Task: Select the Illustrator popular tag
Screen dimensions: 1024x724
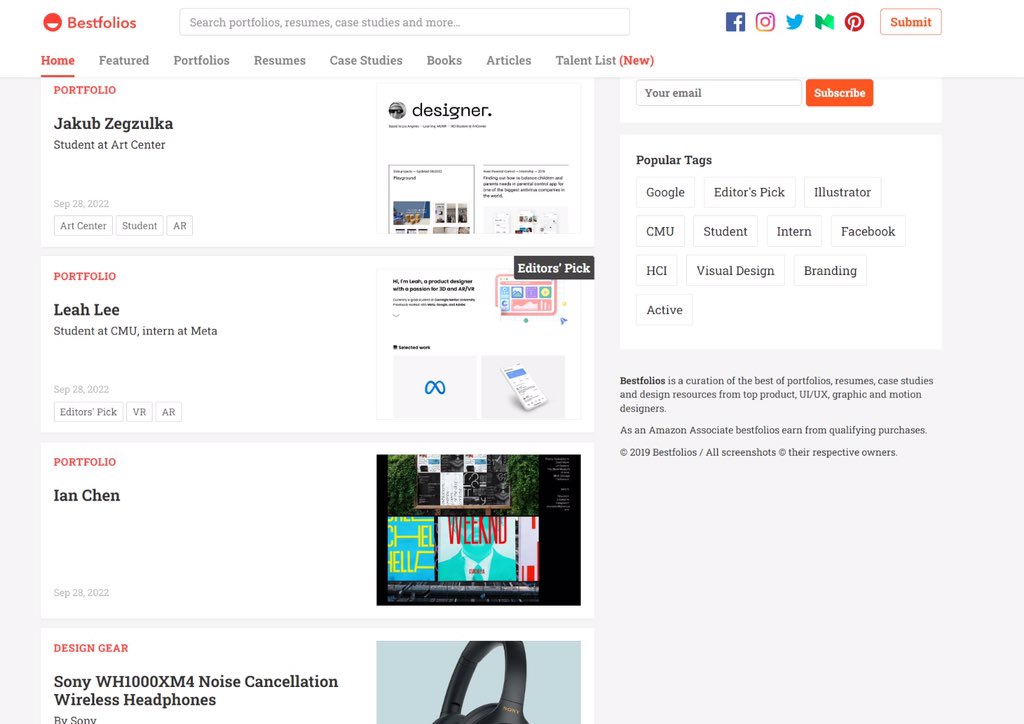Action: click(842, 192)
